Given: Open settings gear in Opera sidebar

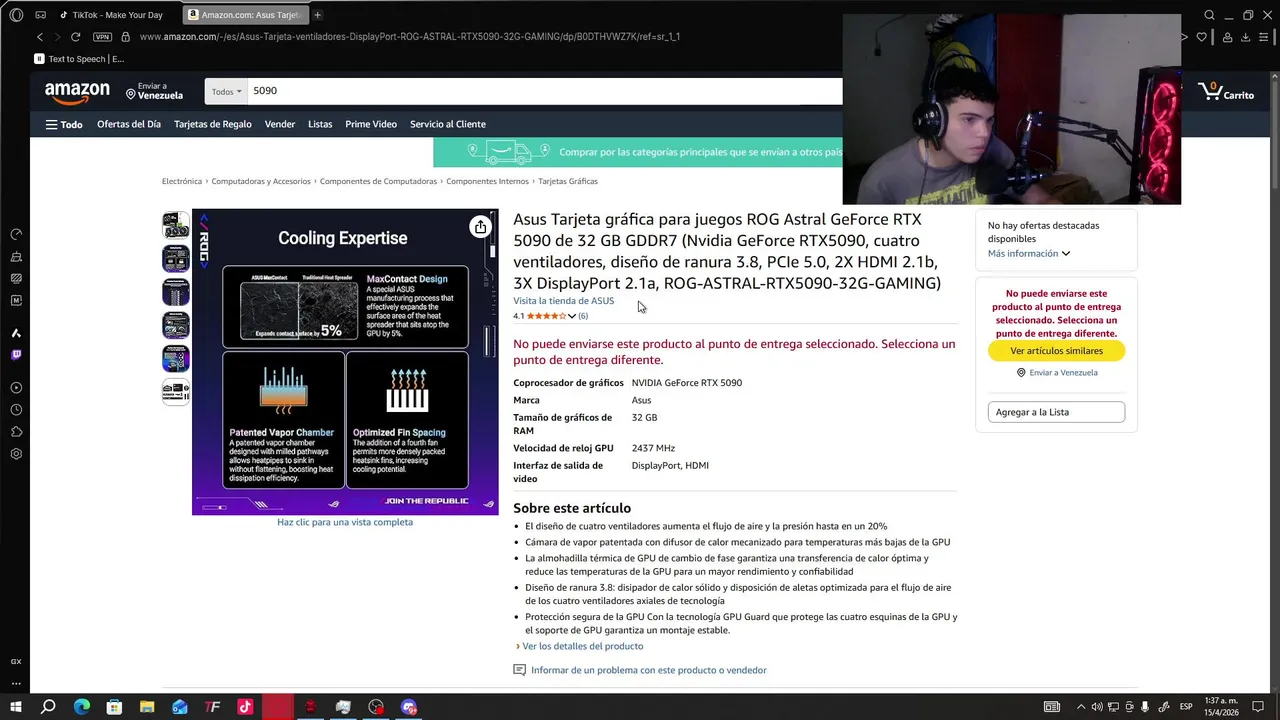Looking at the screenshot, I should (16, 454).
